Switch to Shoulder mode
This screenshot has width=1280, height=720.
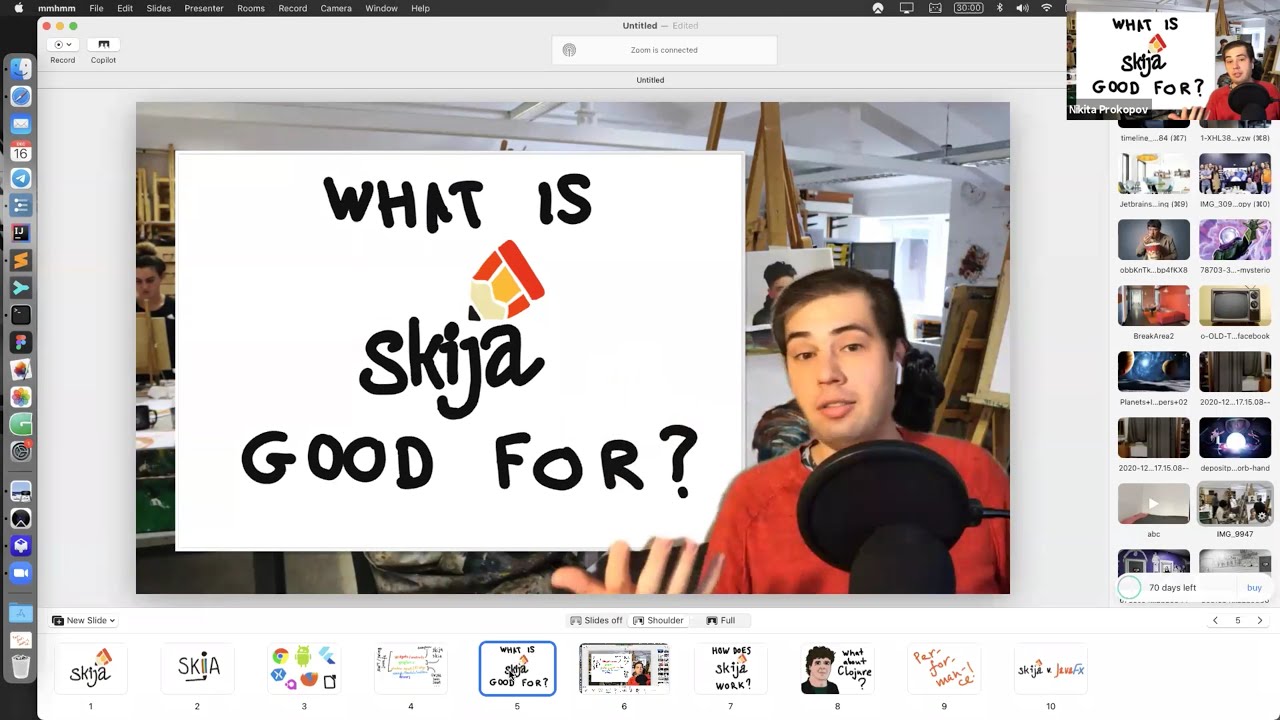click(x=658, y=620)
